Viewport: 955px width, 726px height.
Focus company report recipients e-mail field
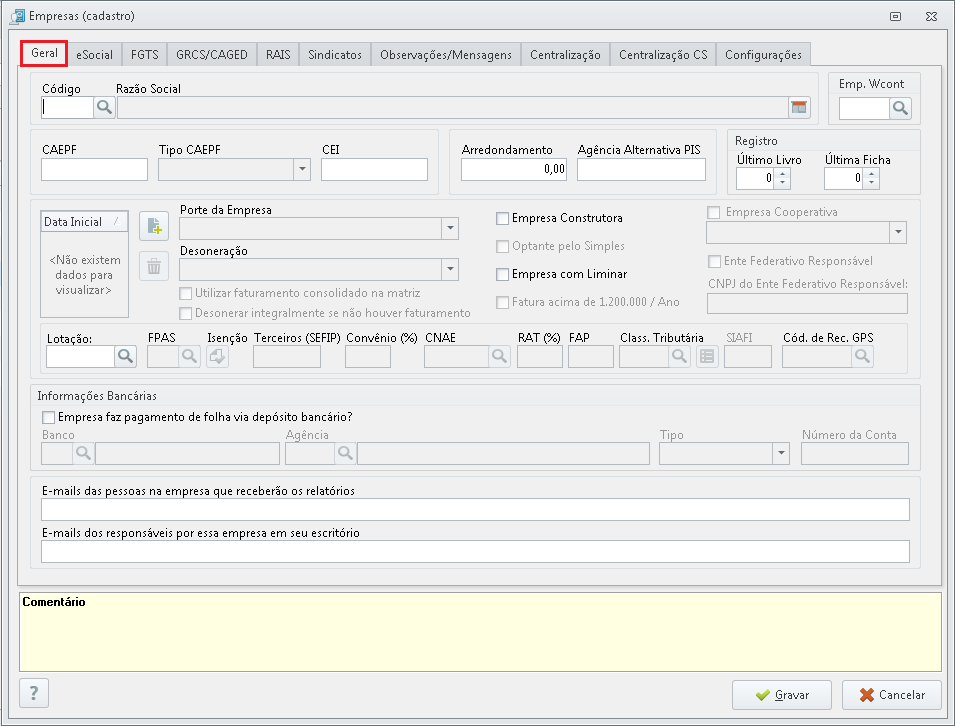pyautogui.click(x=475, y=509)
